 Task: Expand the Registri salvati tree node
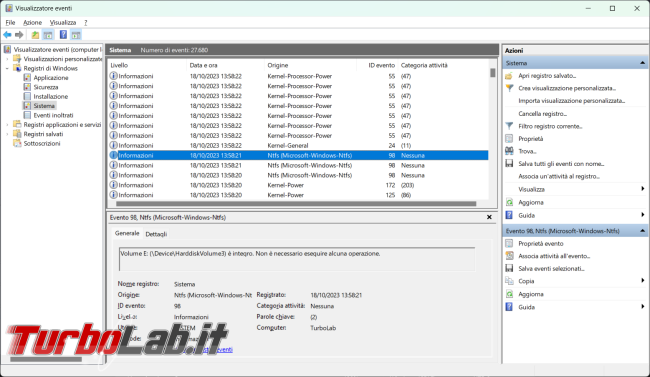click(7, 134)
